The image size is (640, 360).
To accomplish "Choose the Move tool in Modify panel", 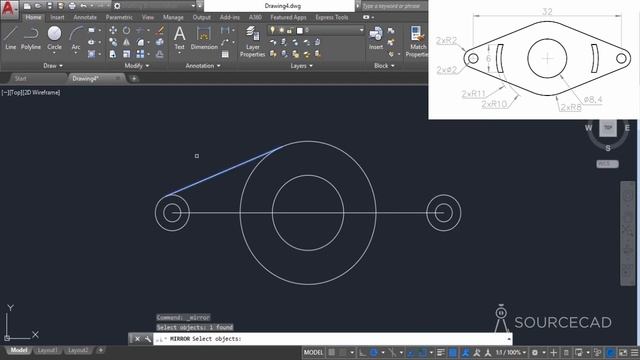I will point(113,30).
